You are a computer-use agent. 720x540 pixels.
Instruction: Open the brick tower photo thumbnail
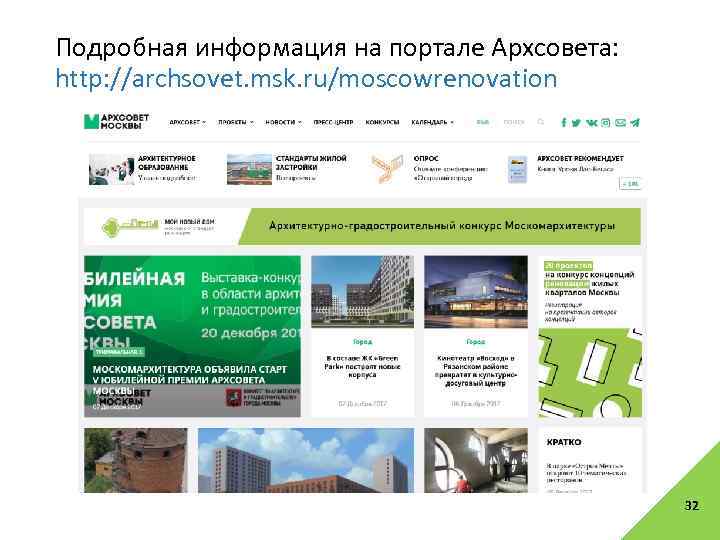click(136, 460)
